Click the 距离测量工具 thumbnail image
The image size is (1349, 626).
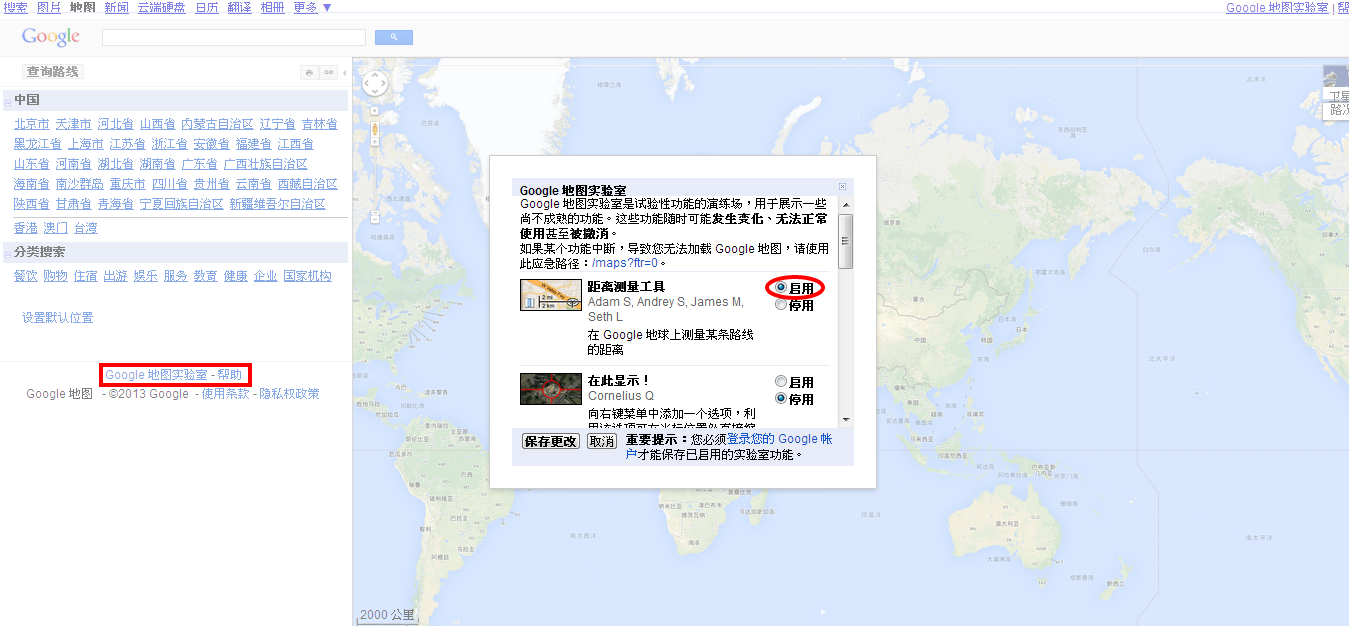[x=551, y=295]
